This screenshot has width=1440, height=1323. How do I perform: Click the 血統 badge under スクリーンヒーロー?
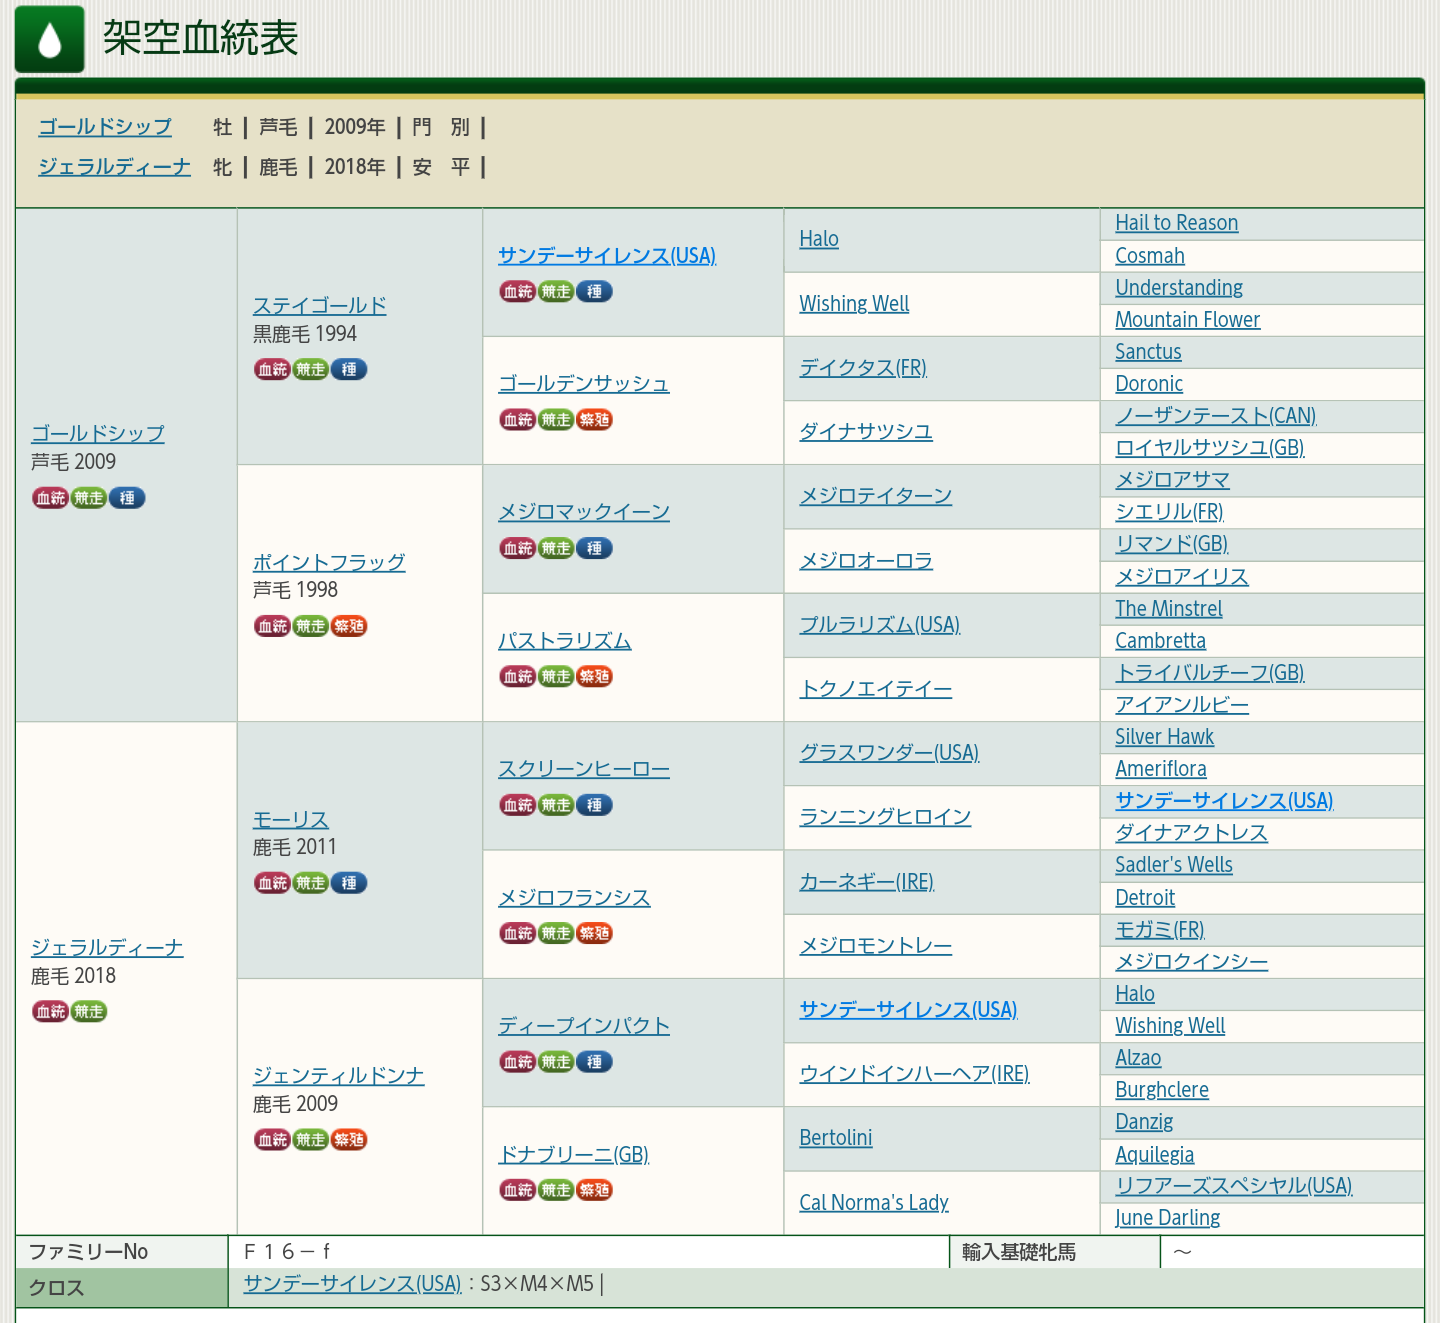point(518,805)
